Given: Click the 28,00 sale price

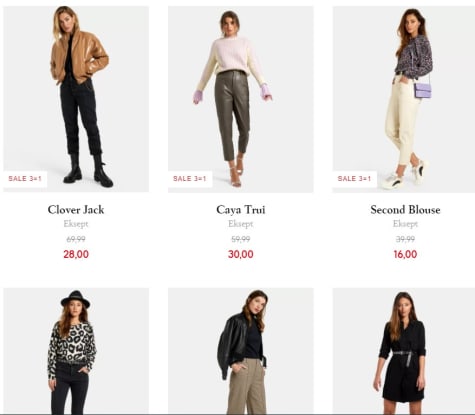Looking at the screenshot, I should (x=76, y=254).
